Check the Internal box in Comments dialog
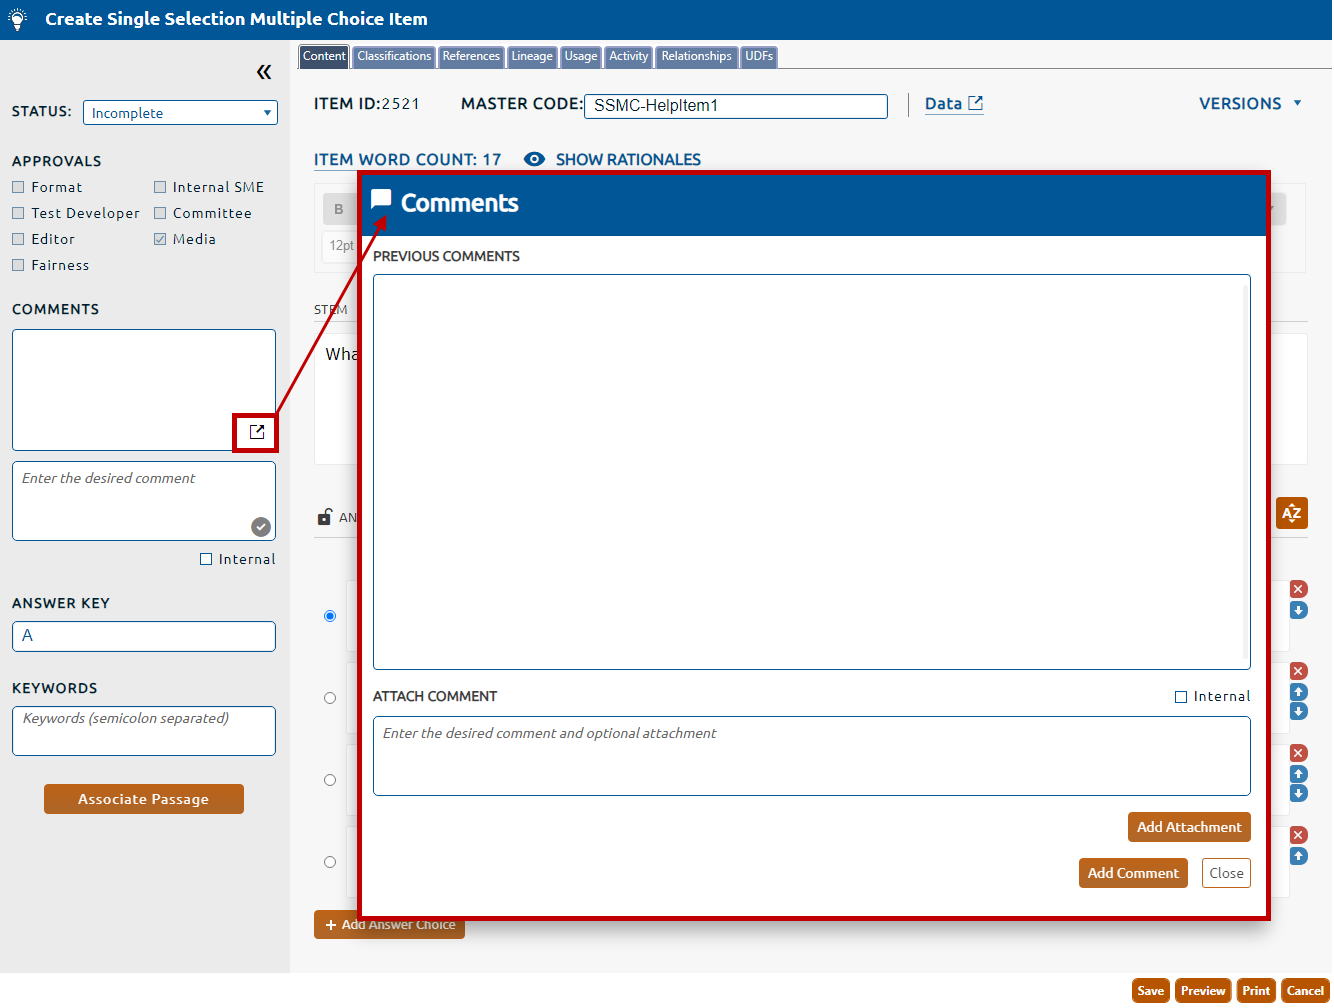Viewport: 1334px width, 1008px height. [1181, 697]
